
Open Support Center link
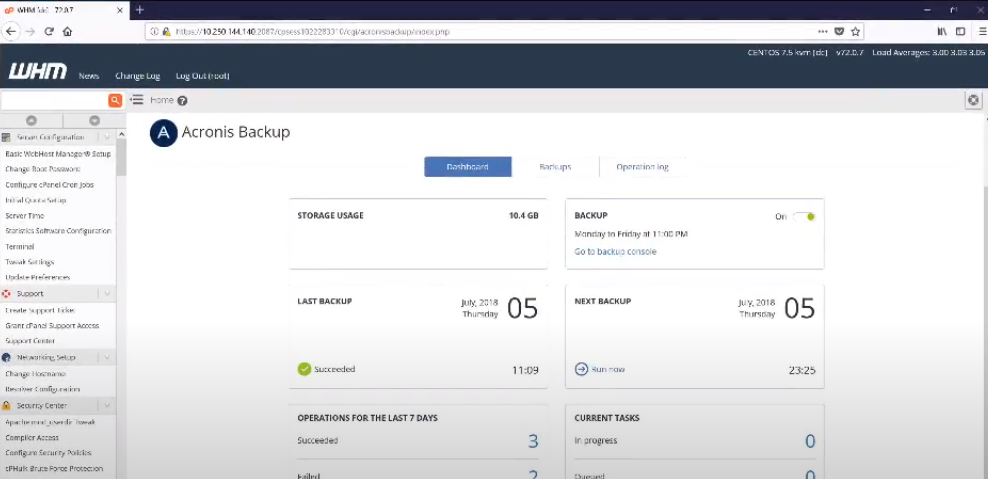pyautogui.click(x=30, y=341)
